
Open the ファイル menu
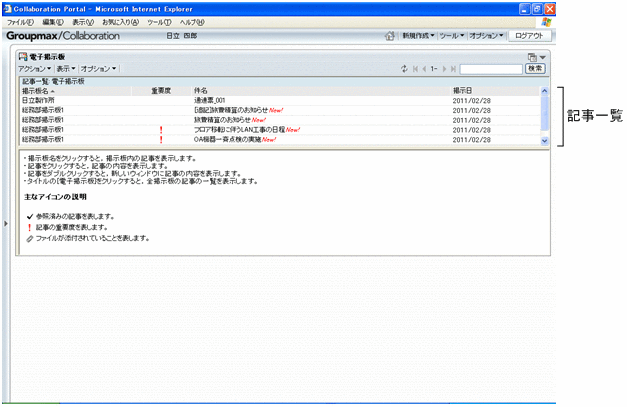pos(20,22)
